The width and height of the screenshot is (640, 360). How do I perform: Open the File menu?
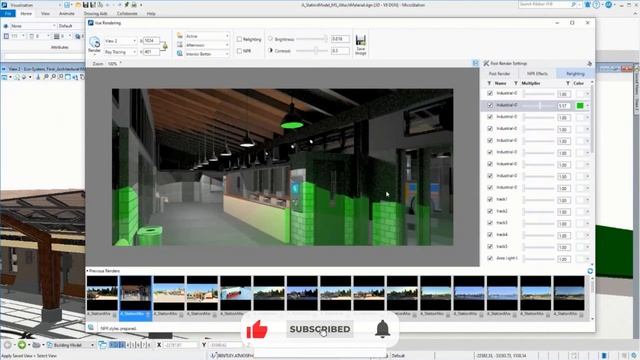pos(8,13)
